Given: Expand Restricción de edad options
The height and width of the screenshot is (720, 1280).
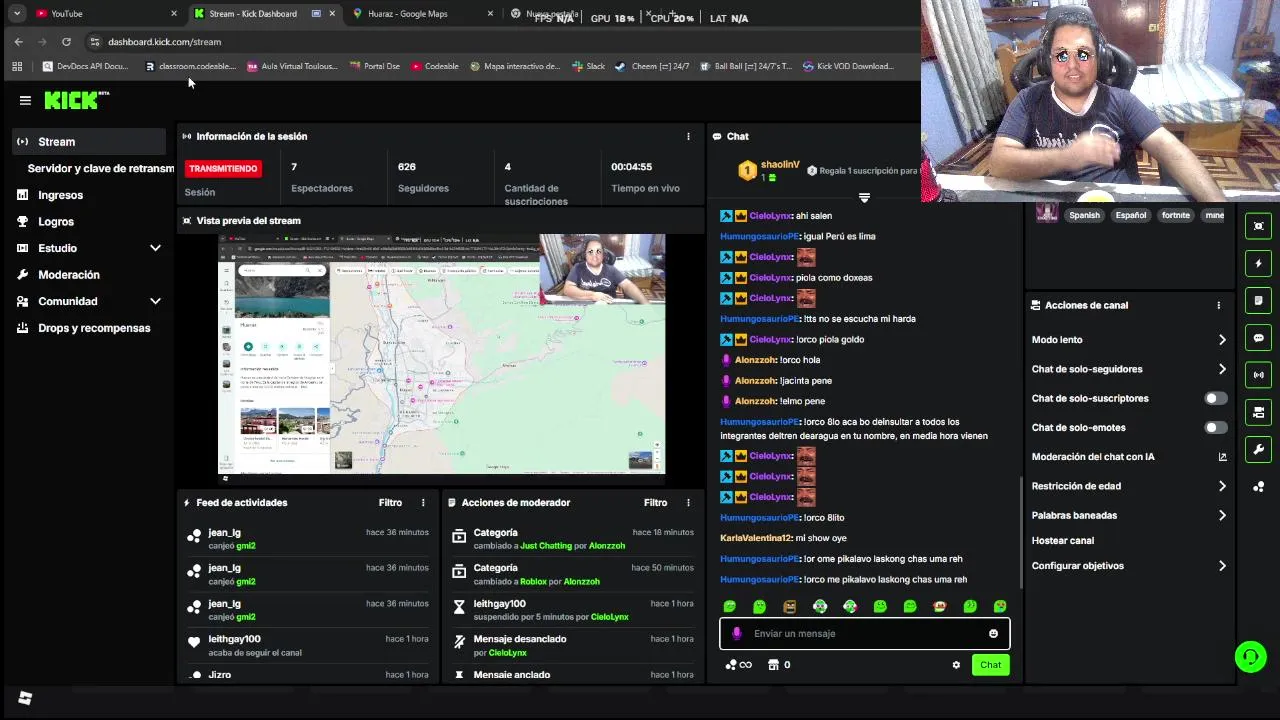Looking at the screenshot, I should (x=1222, y=486).
